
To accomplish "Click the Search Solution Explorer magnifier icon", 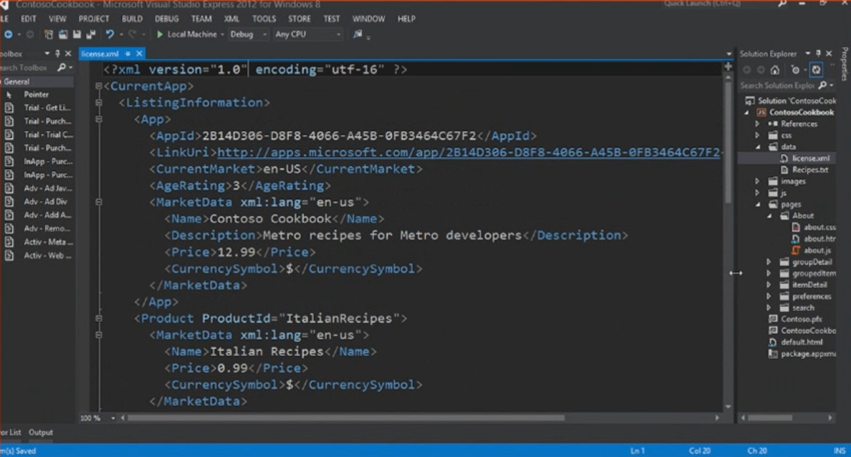I will click(823, 85).
